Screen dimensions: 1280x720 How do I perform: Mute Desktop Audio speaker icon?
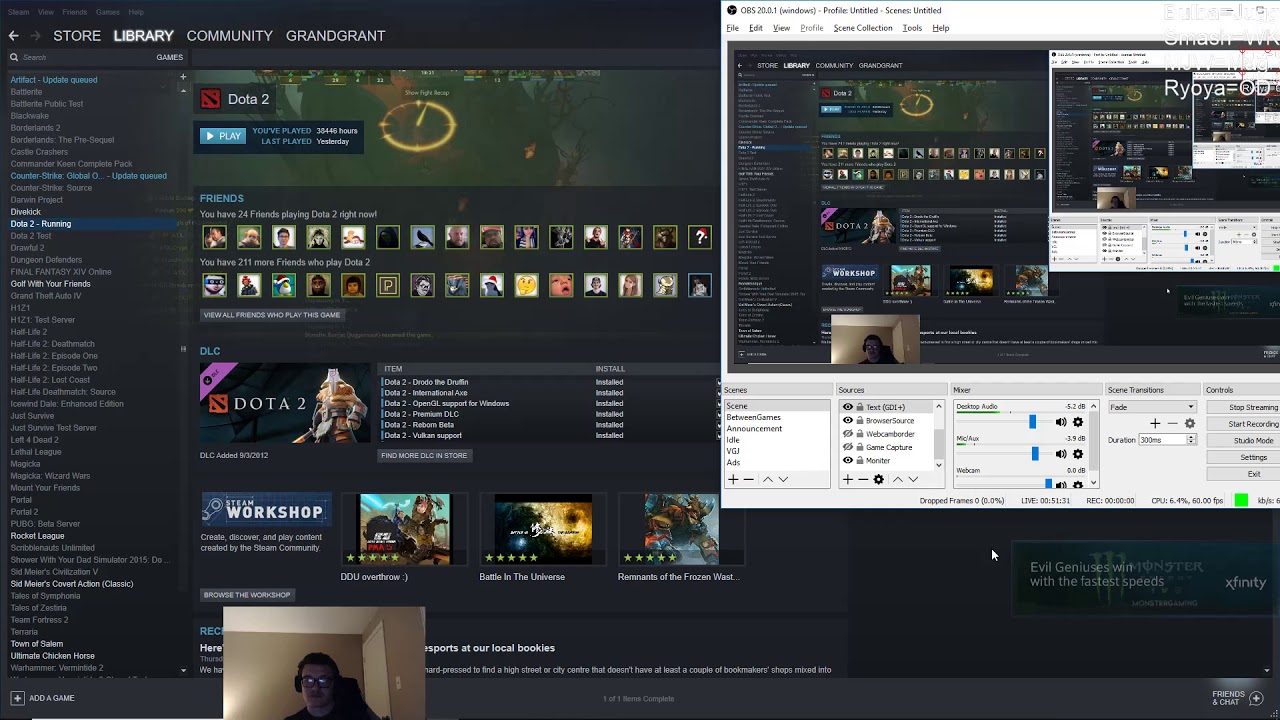1061,422
